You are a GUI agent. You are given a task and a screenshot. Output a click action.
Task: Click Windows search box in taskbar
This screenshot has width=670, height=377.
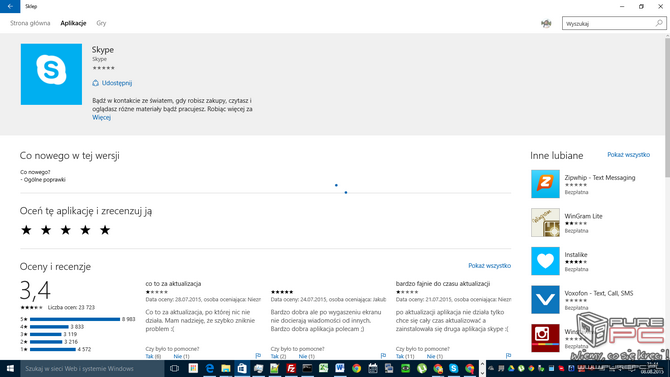click(92, 368)
